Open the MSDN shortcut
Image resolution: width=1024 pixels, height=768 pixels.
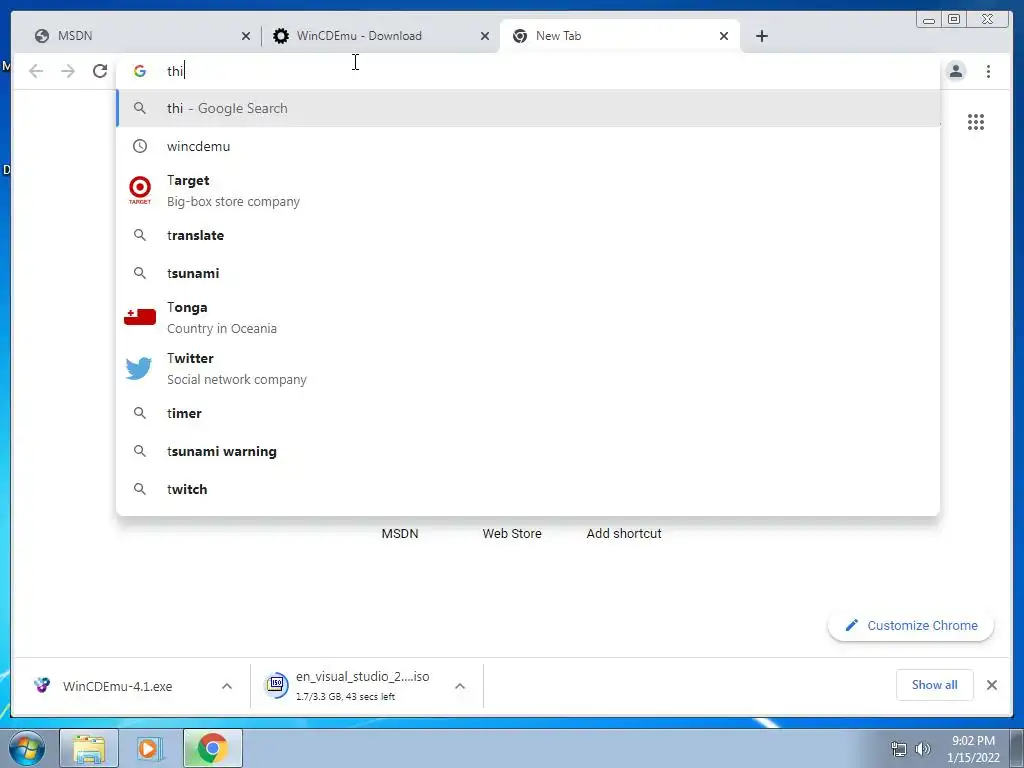tap(400, 534)
